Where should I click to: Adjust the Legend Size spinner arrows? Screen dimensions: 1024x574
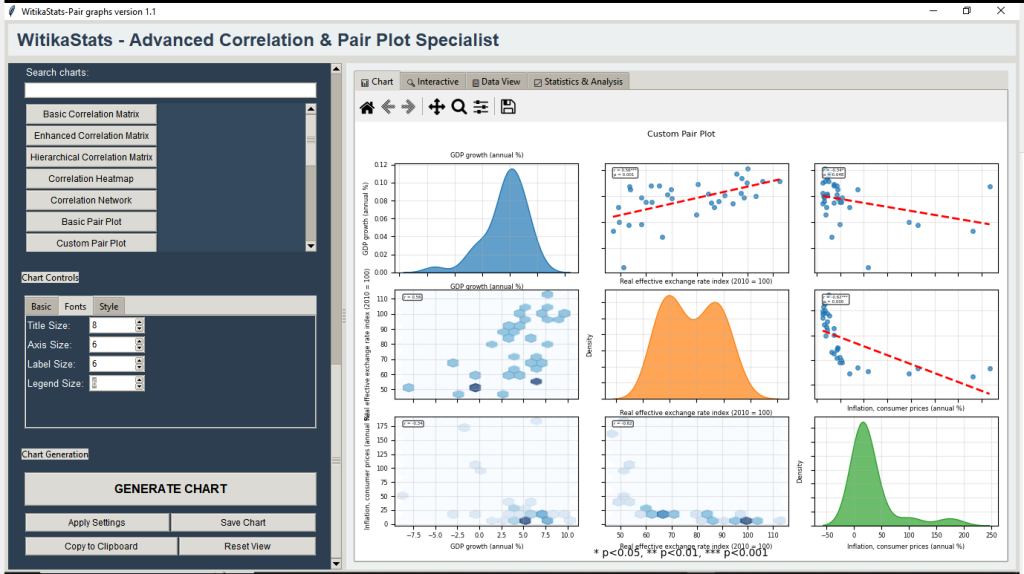[x=139, y=383]
